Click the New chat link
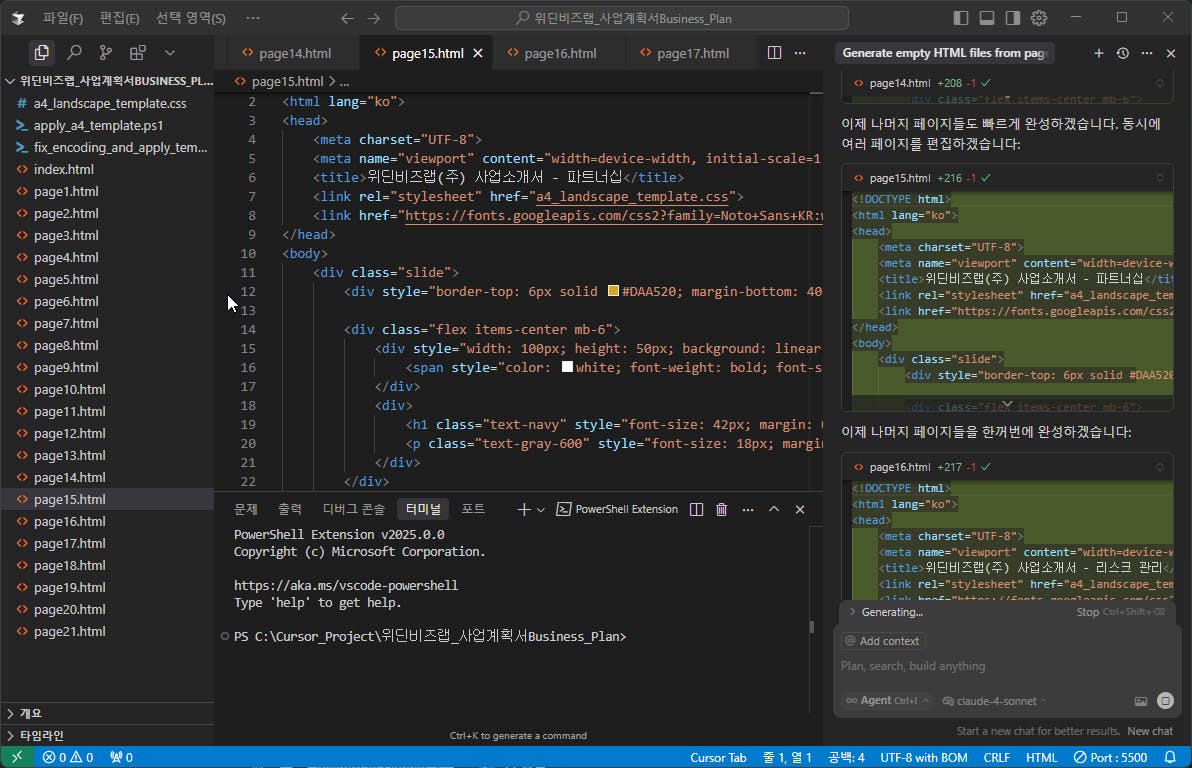 (1149, 731)
